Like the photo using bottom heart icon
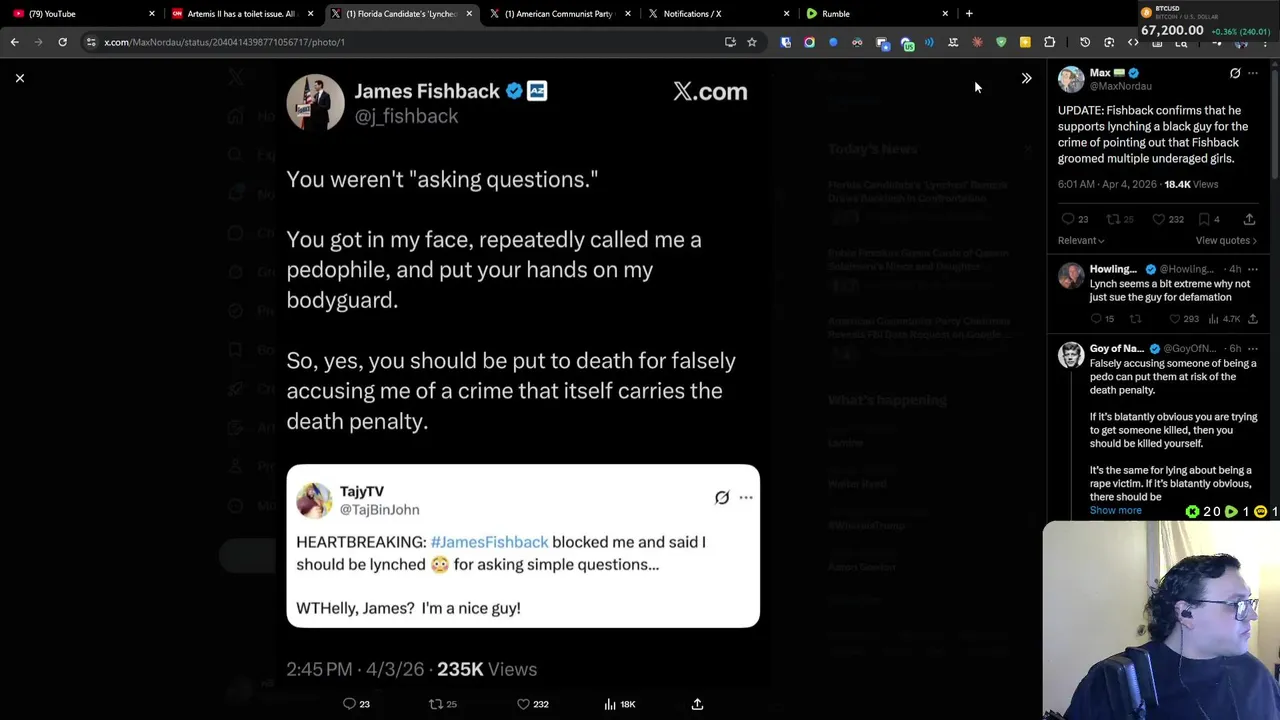The width and height of the screenshot is (1280, 720). (523, 704)
